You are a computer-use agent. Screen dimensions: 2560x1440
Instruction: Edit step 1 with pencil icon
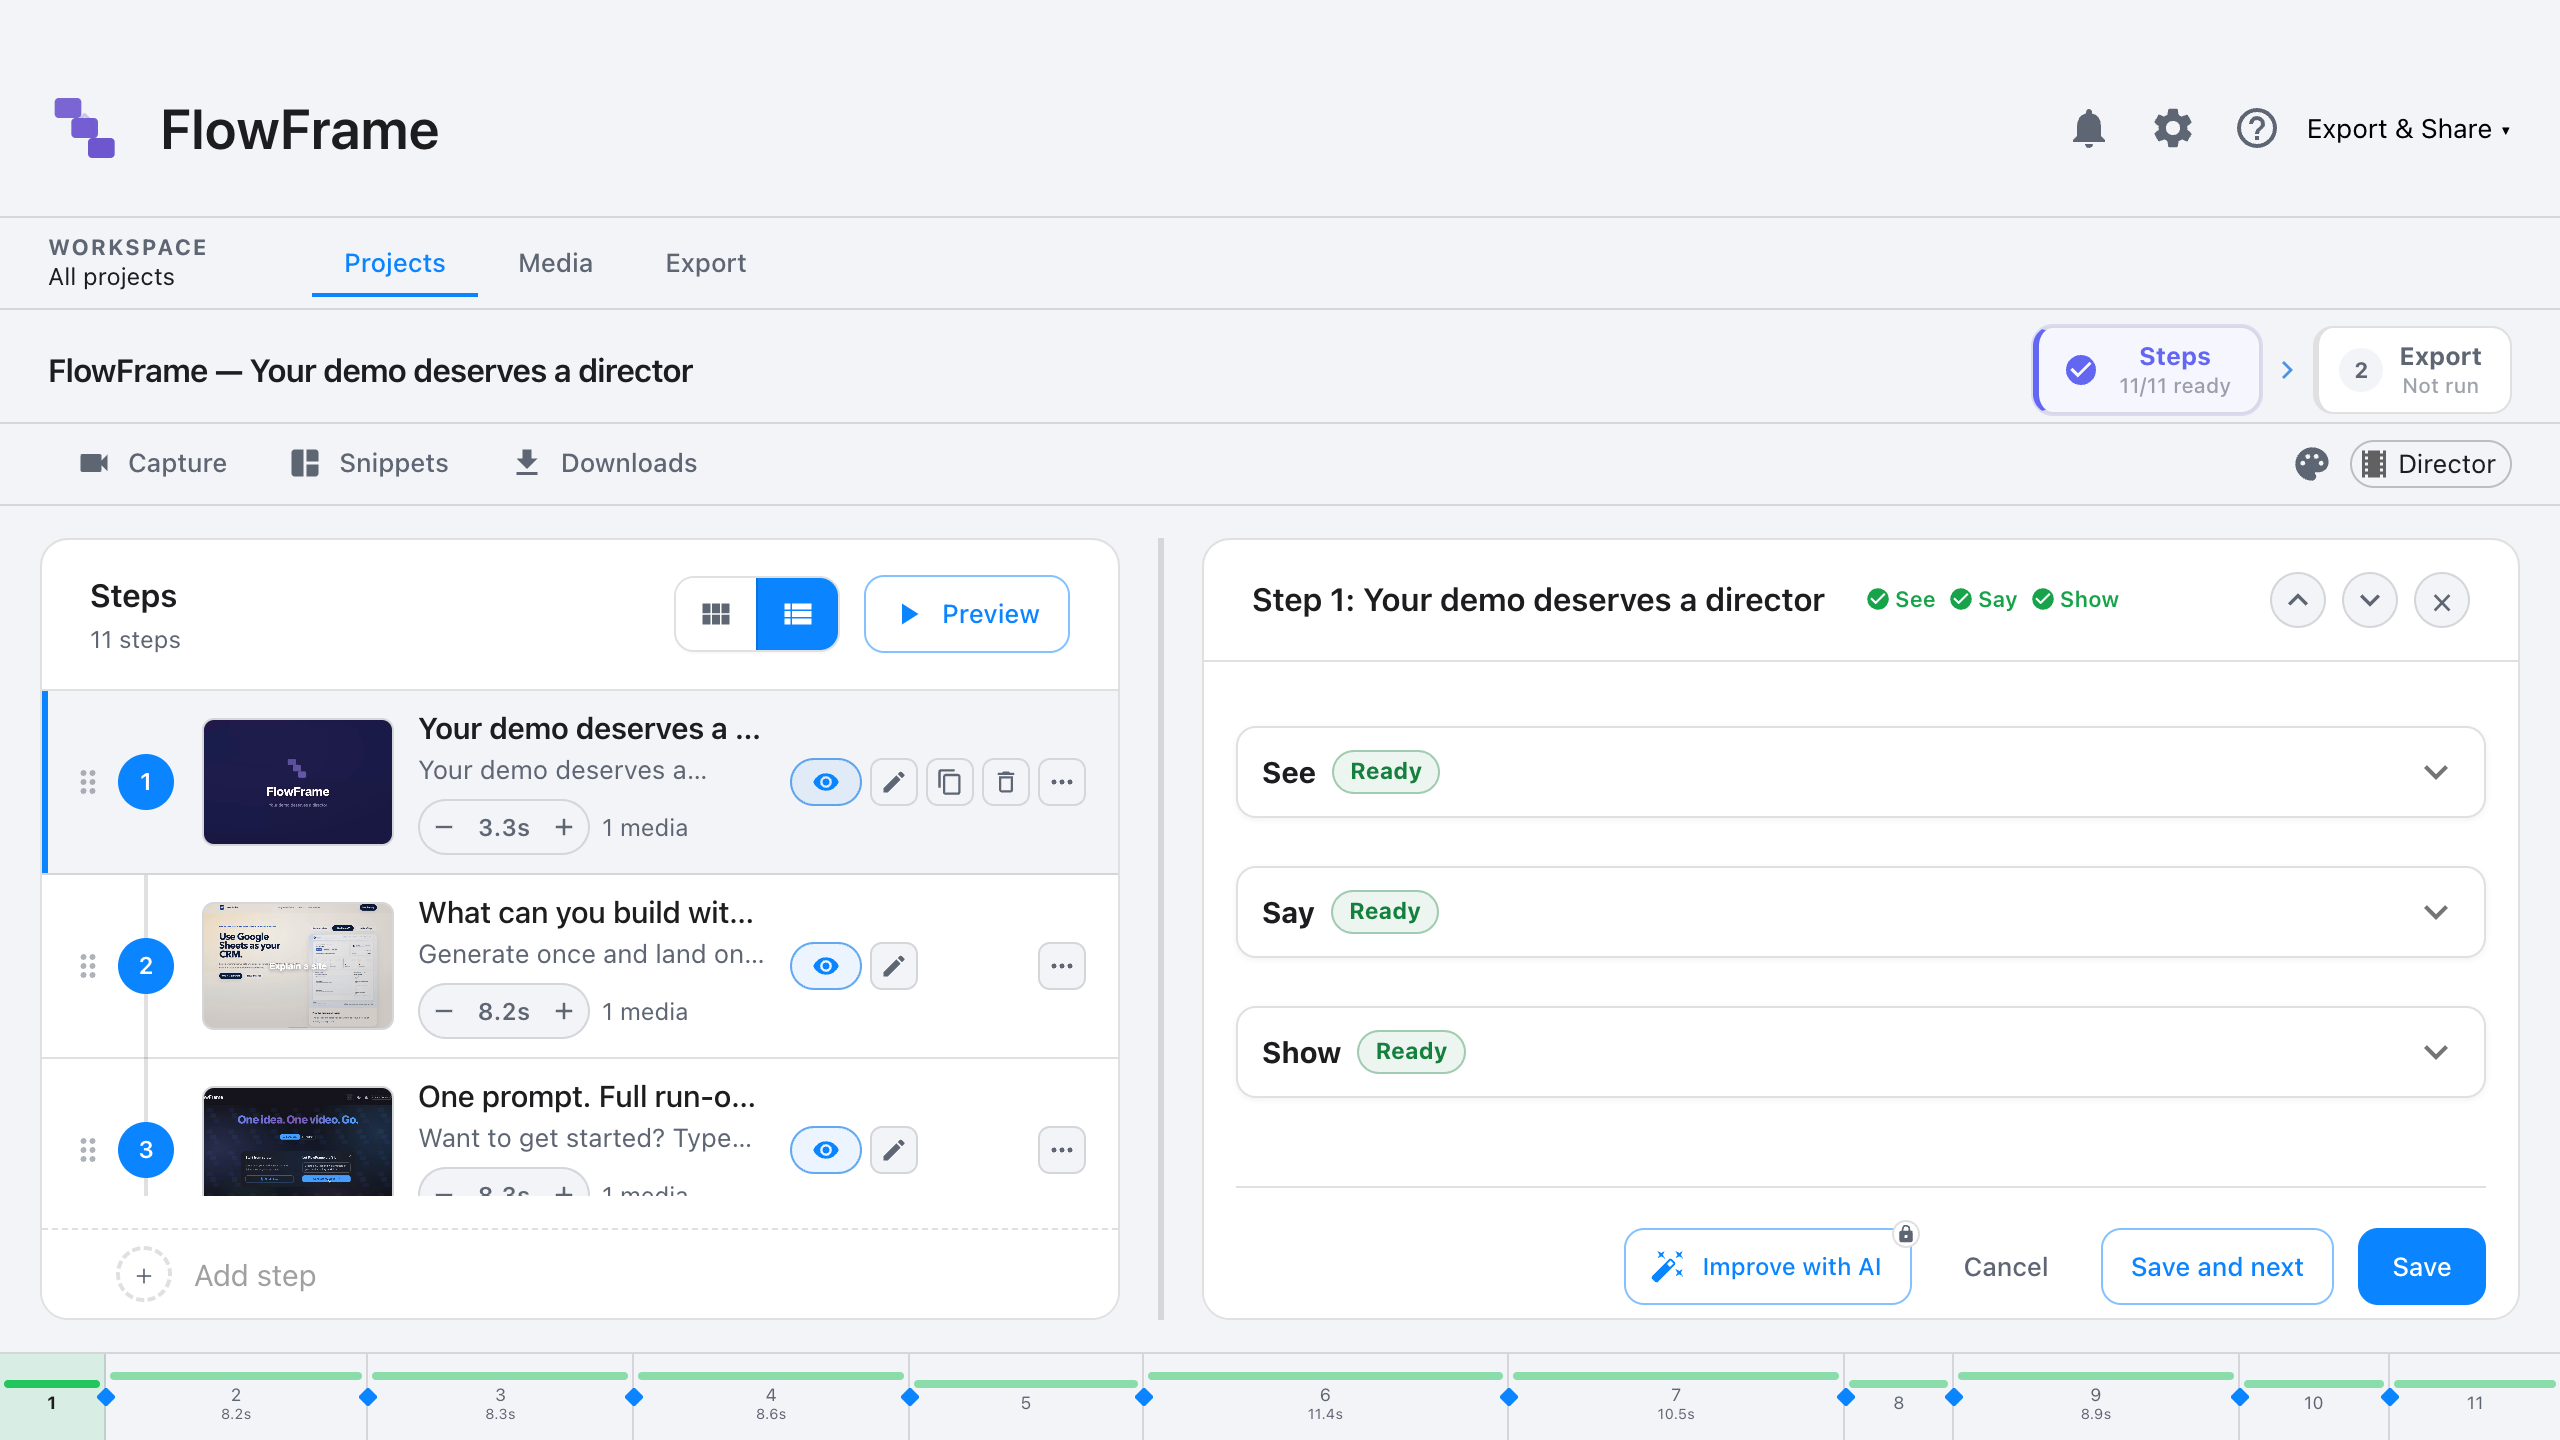894,782
